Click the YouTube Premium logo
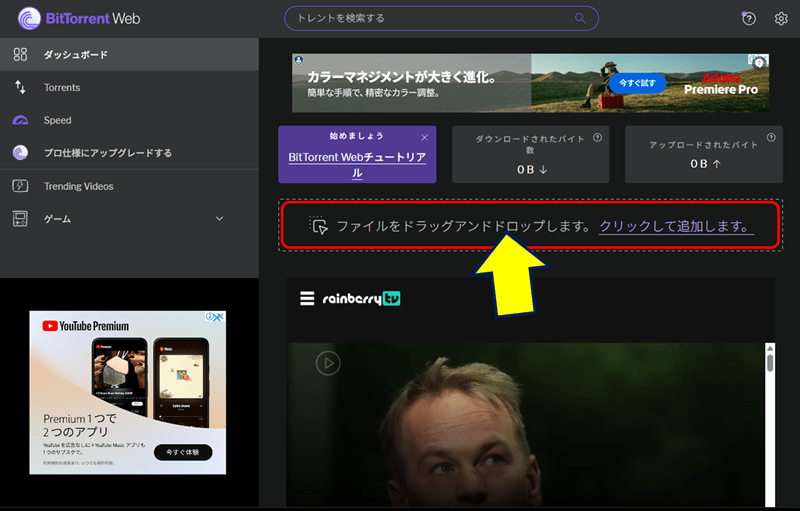 point(86,326)
